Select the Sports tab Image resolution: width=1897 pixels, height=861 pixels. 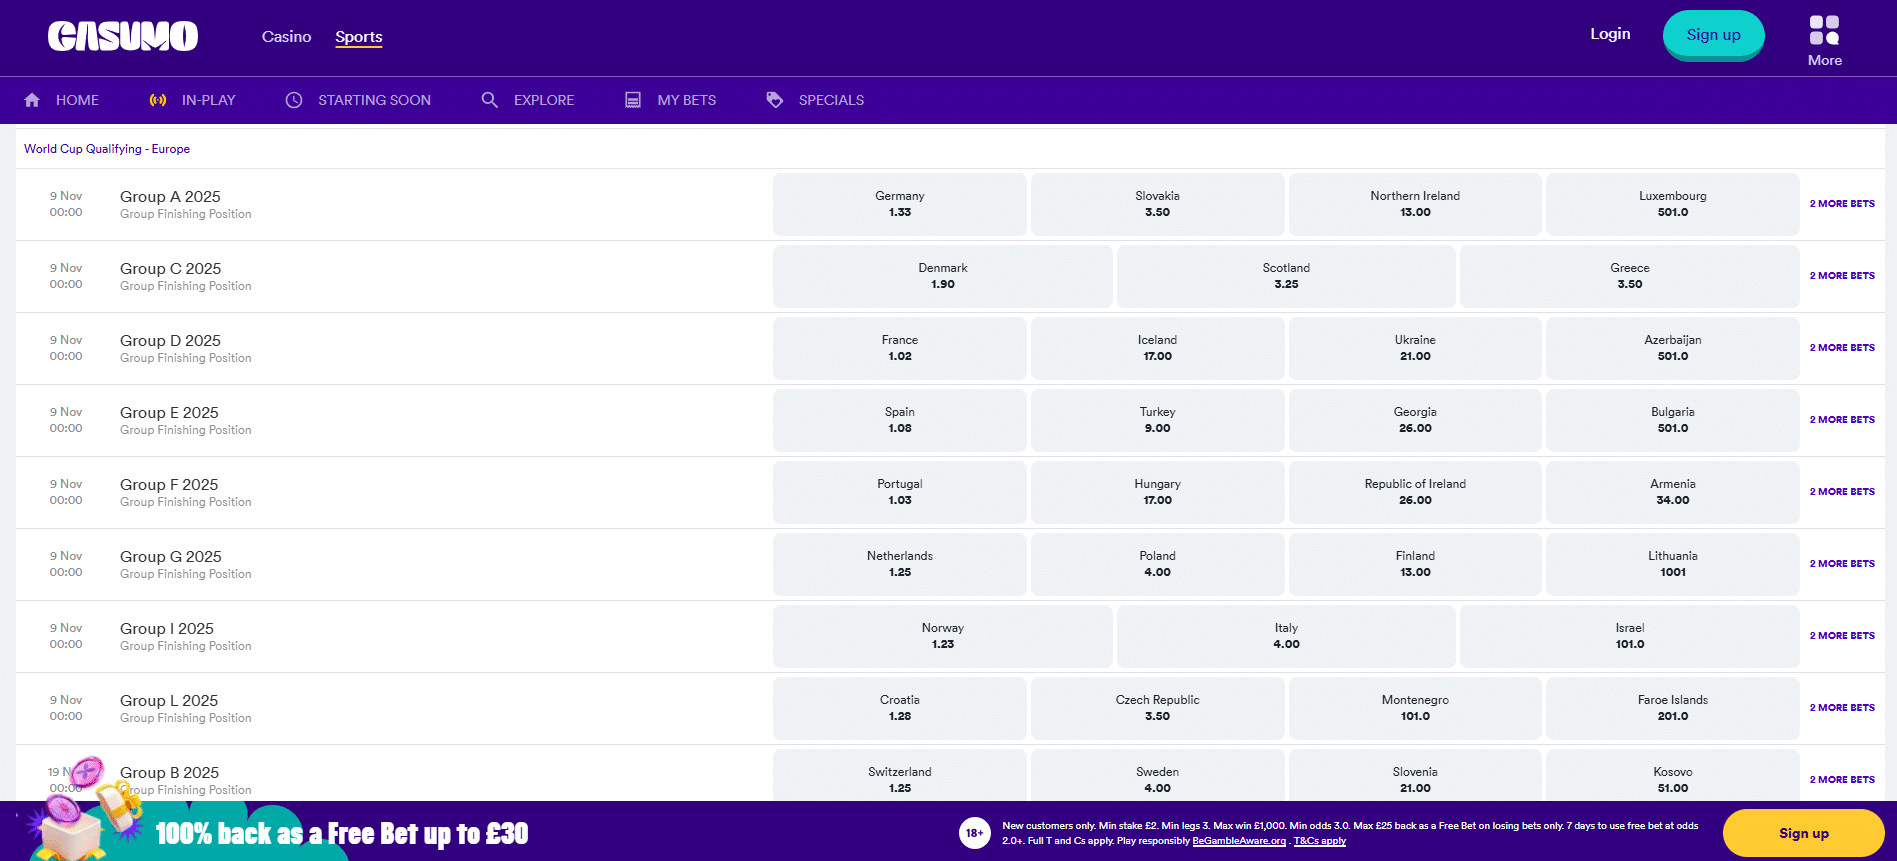pyautogui.click(x=359, y=36)
